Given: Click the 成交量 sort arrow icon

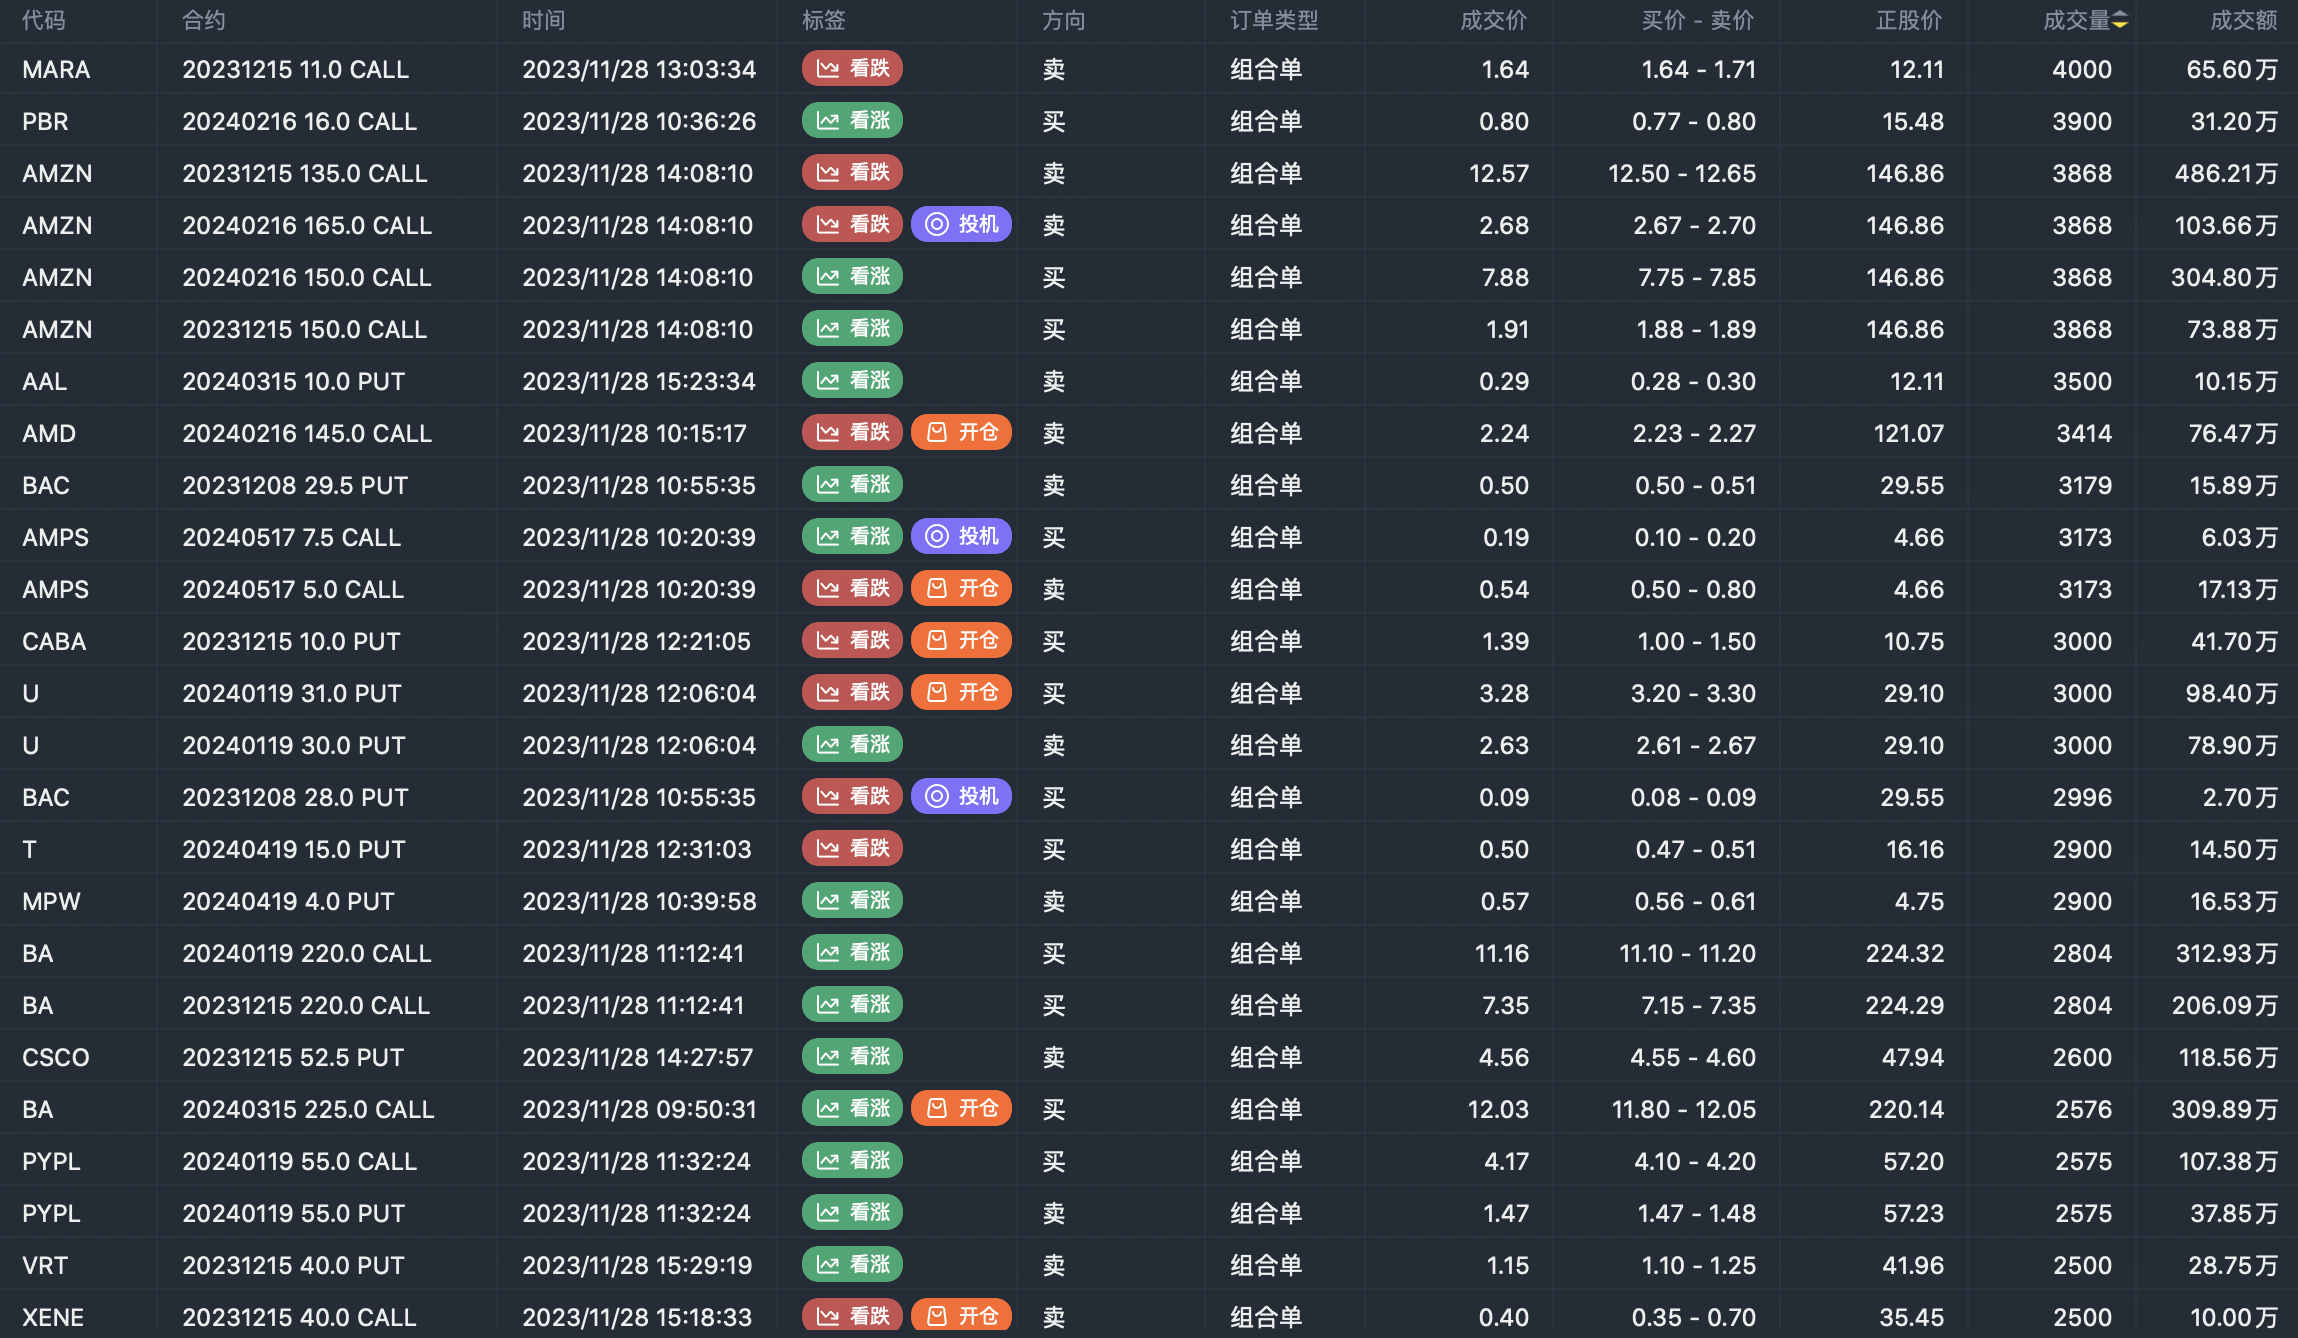Looking at the screenshot, I should [2119, 20].
